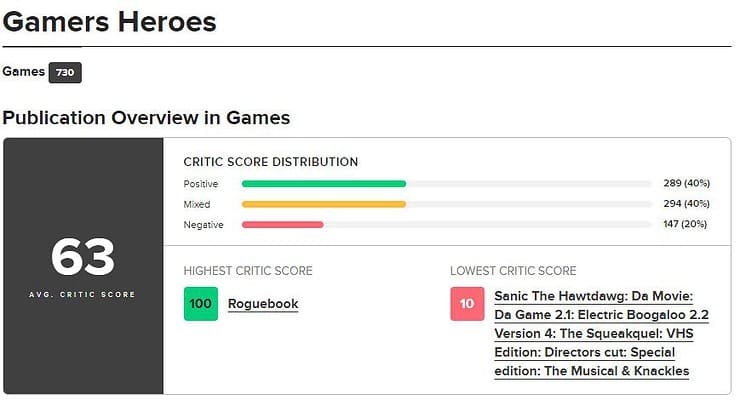Click the 63 average critic score
This screenshot has height=400, width=740.
point(83,258)
